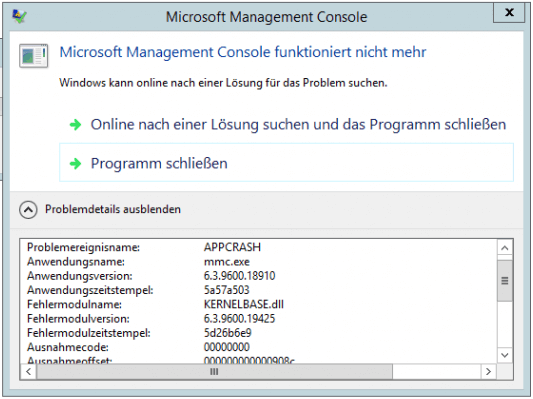This screenshot has width=533, height=399.
Task: Click the Problemereignisname label
Action: click(x=83, y=247)
